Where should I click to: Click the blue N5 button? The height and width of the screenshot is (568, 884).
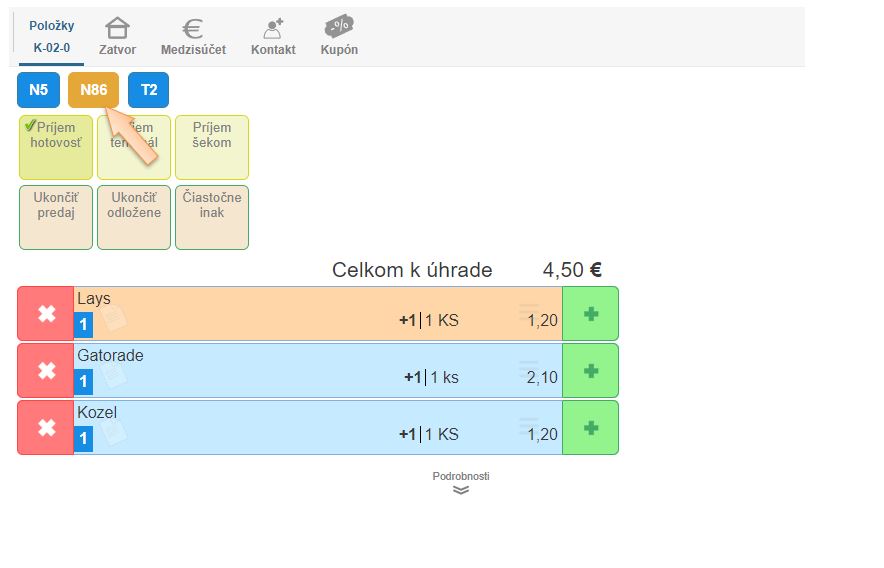[38, 90]
